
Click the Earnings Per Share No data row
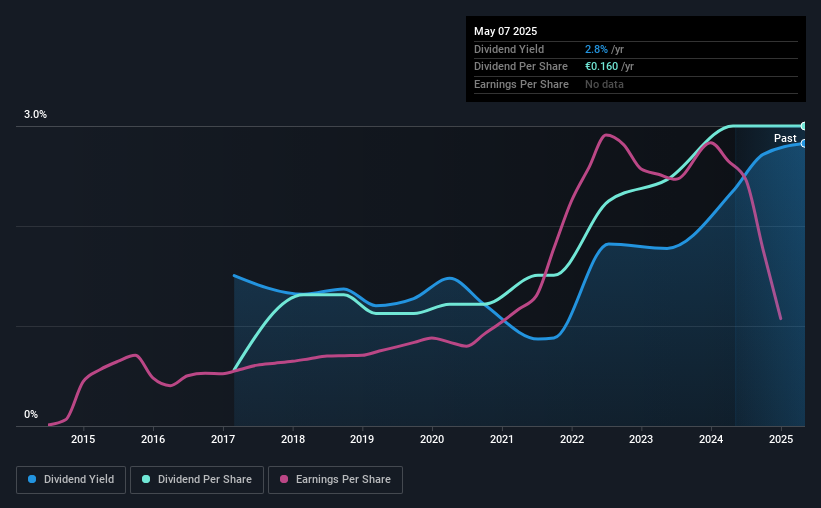(636, 84)
